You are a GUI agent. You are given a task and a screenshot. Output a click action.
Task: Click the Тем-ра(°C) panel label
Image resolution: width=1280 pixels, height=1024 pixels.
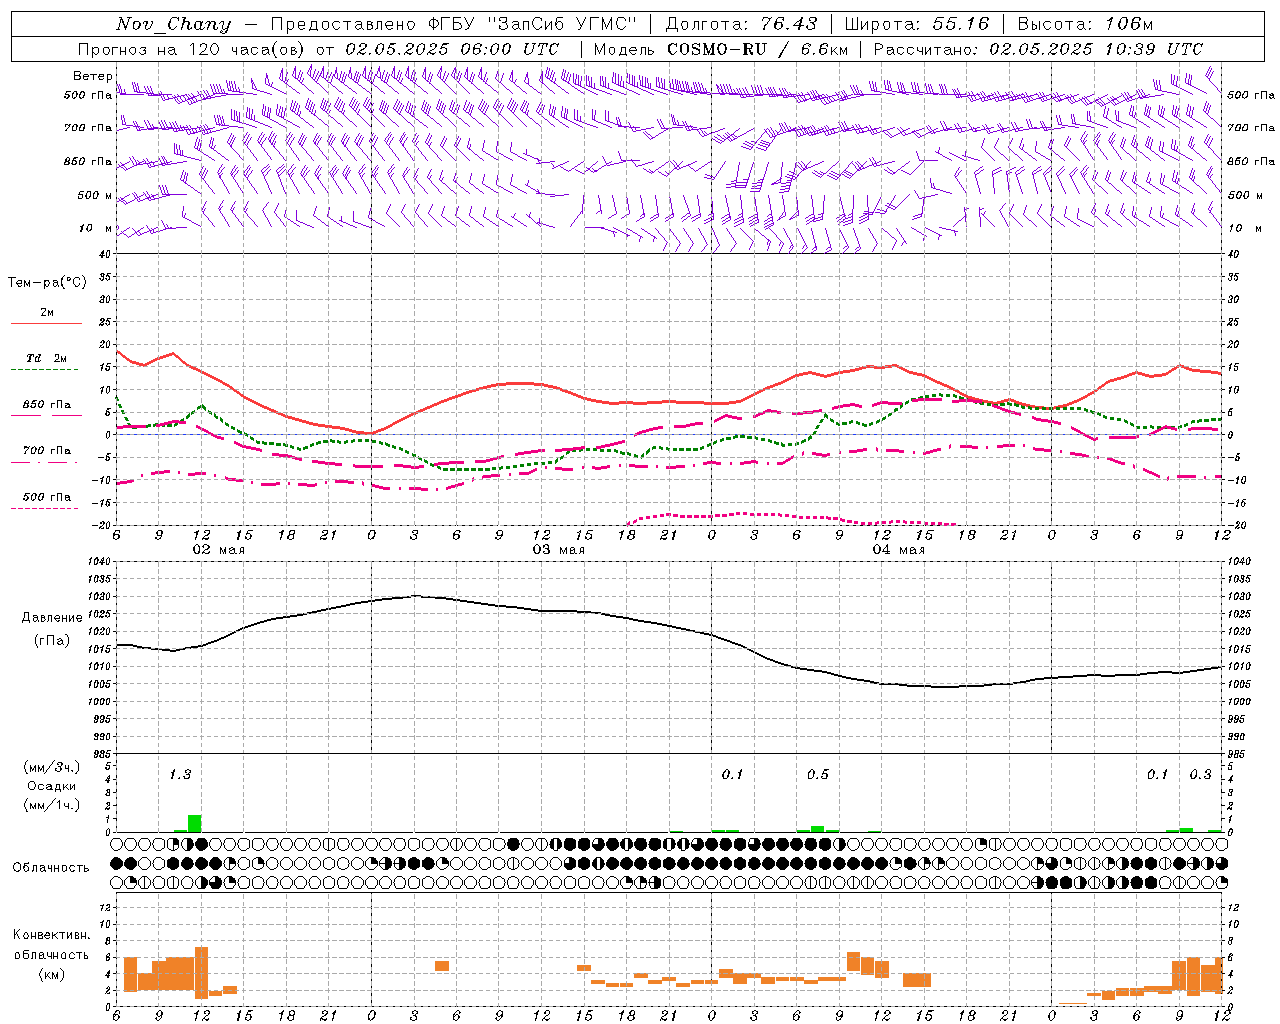tap(47, 283)
